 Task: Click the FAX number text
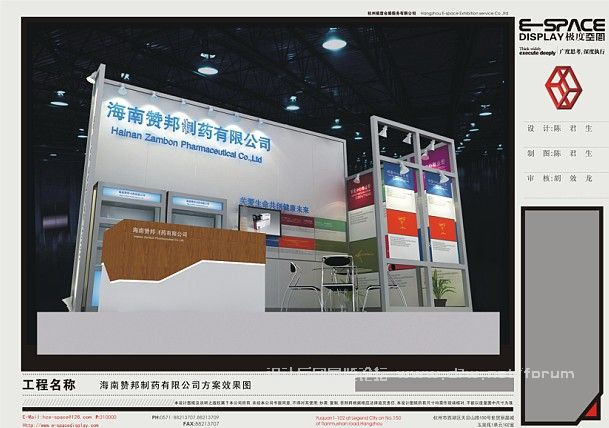tap(201, 423)
